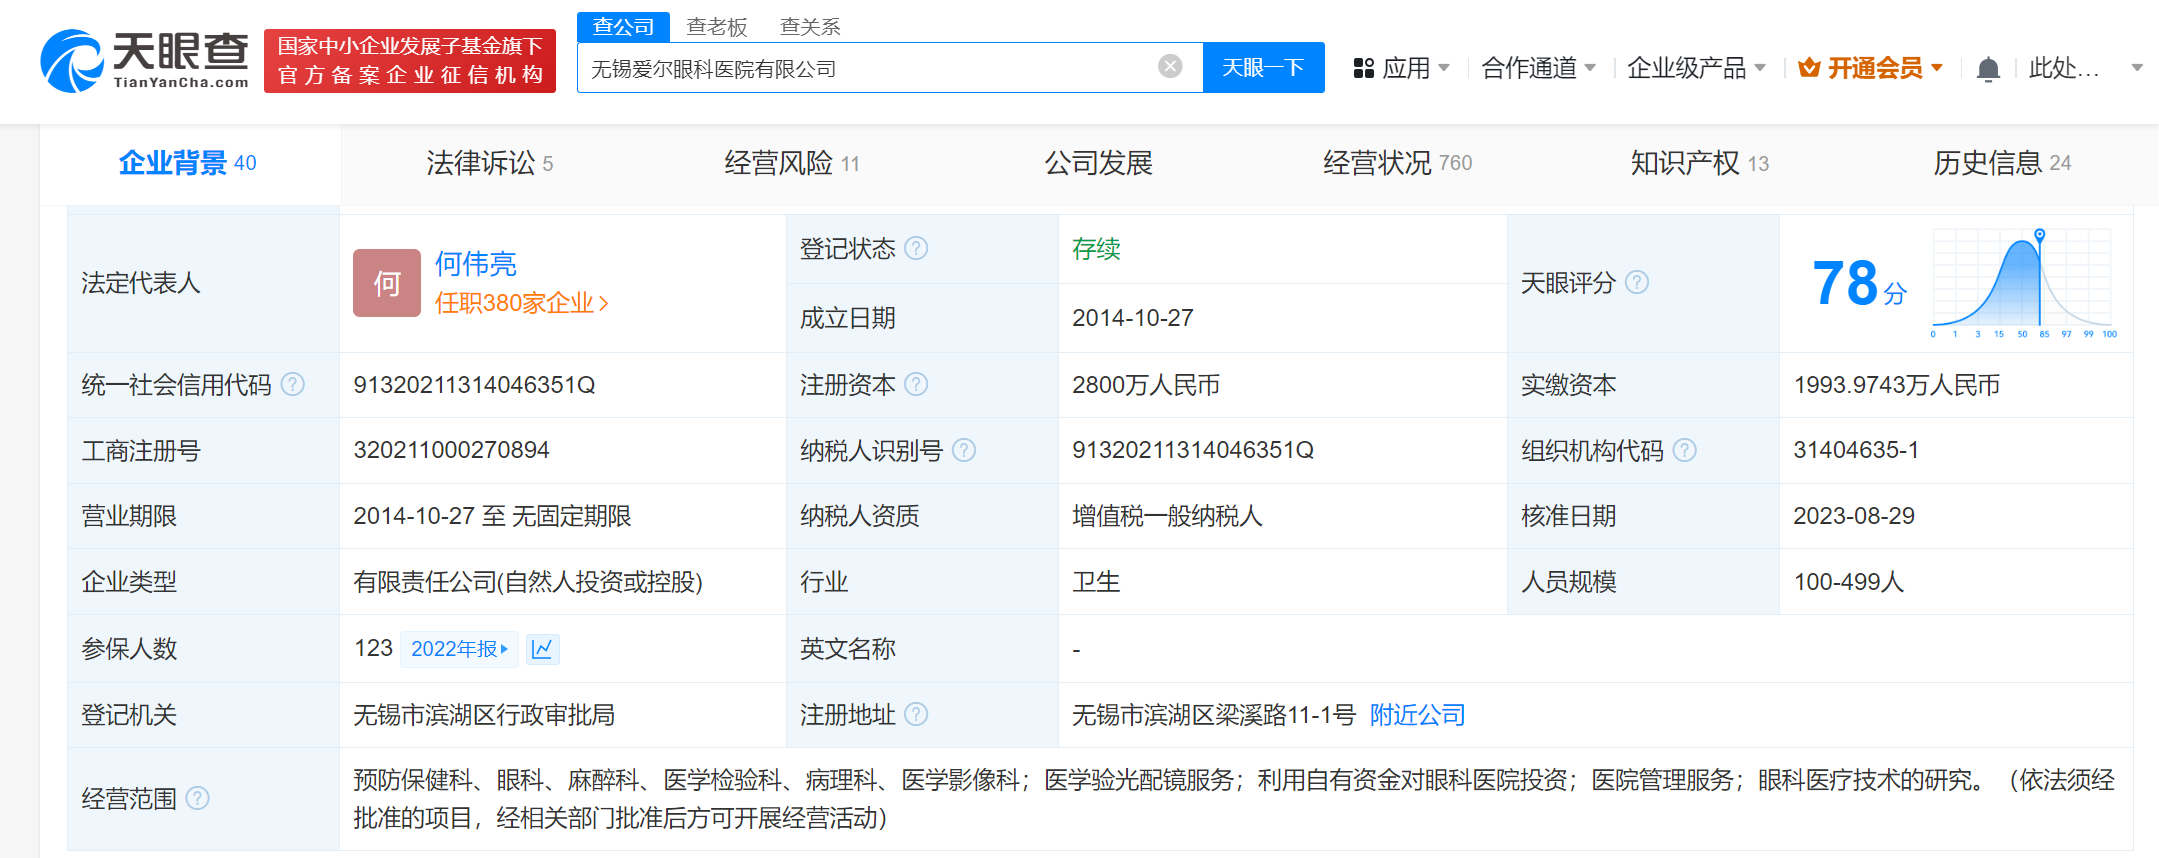Click the crown icon beside 开通会员
The width and height of the screenshot is (2159, 858).
coord(1808,68)
